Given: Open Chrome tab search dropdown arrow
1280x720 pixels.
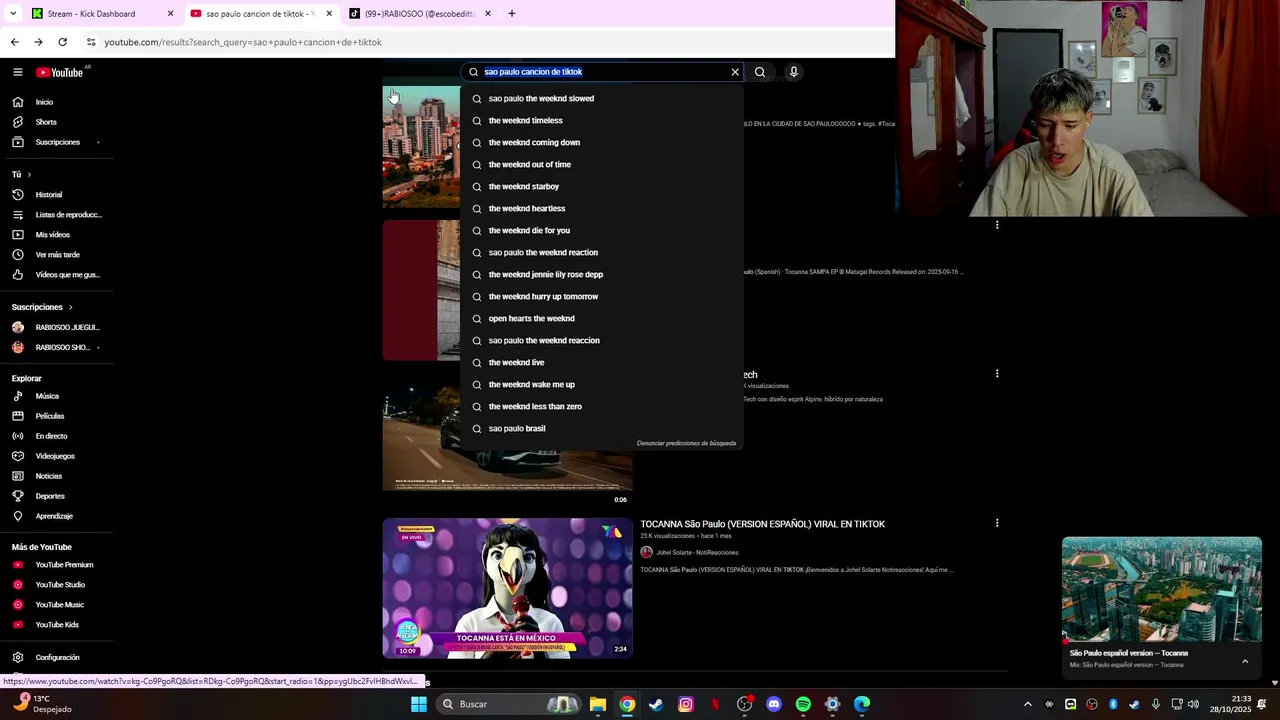Looking at the screenshot, I should (x=13, y=14).
